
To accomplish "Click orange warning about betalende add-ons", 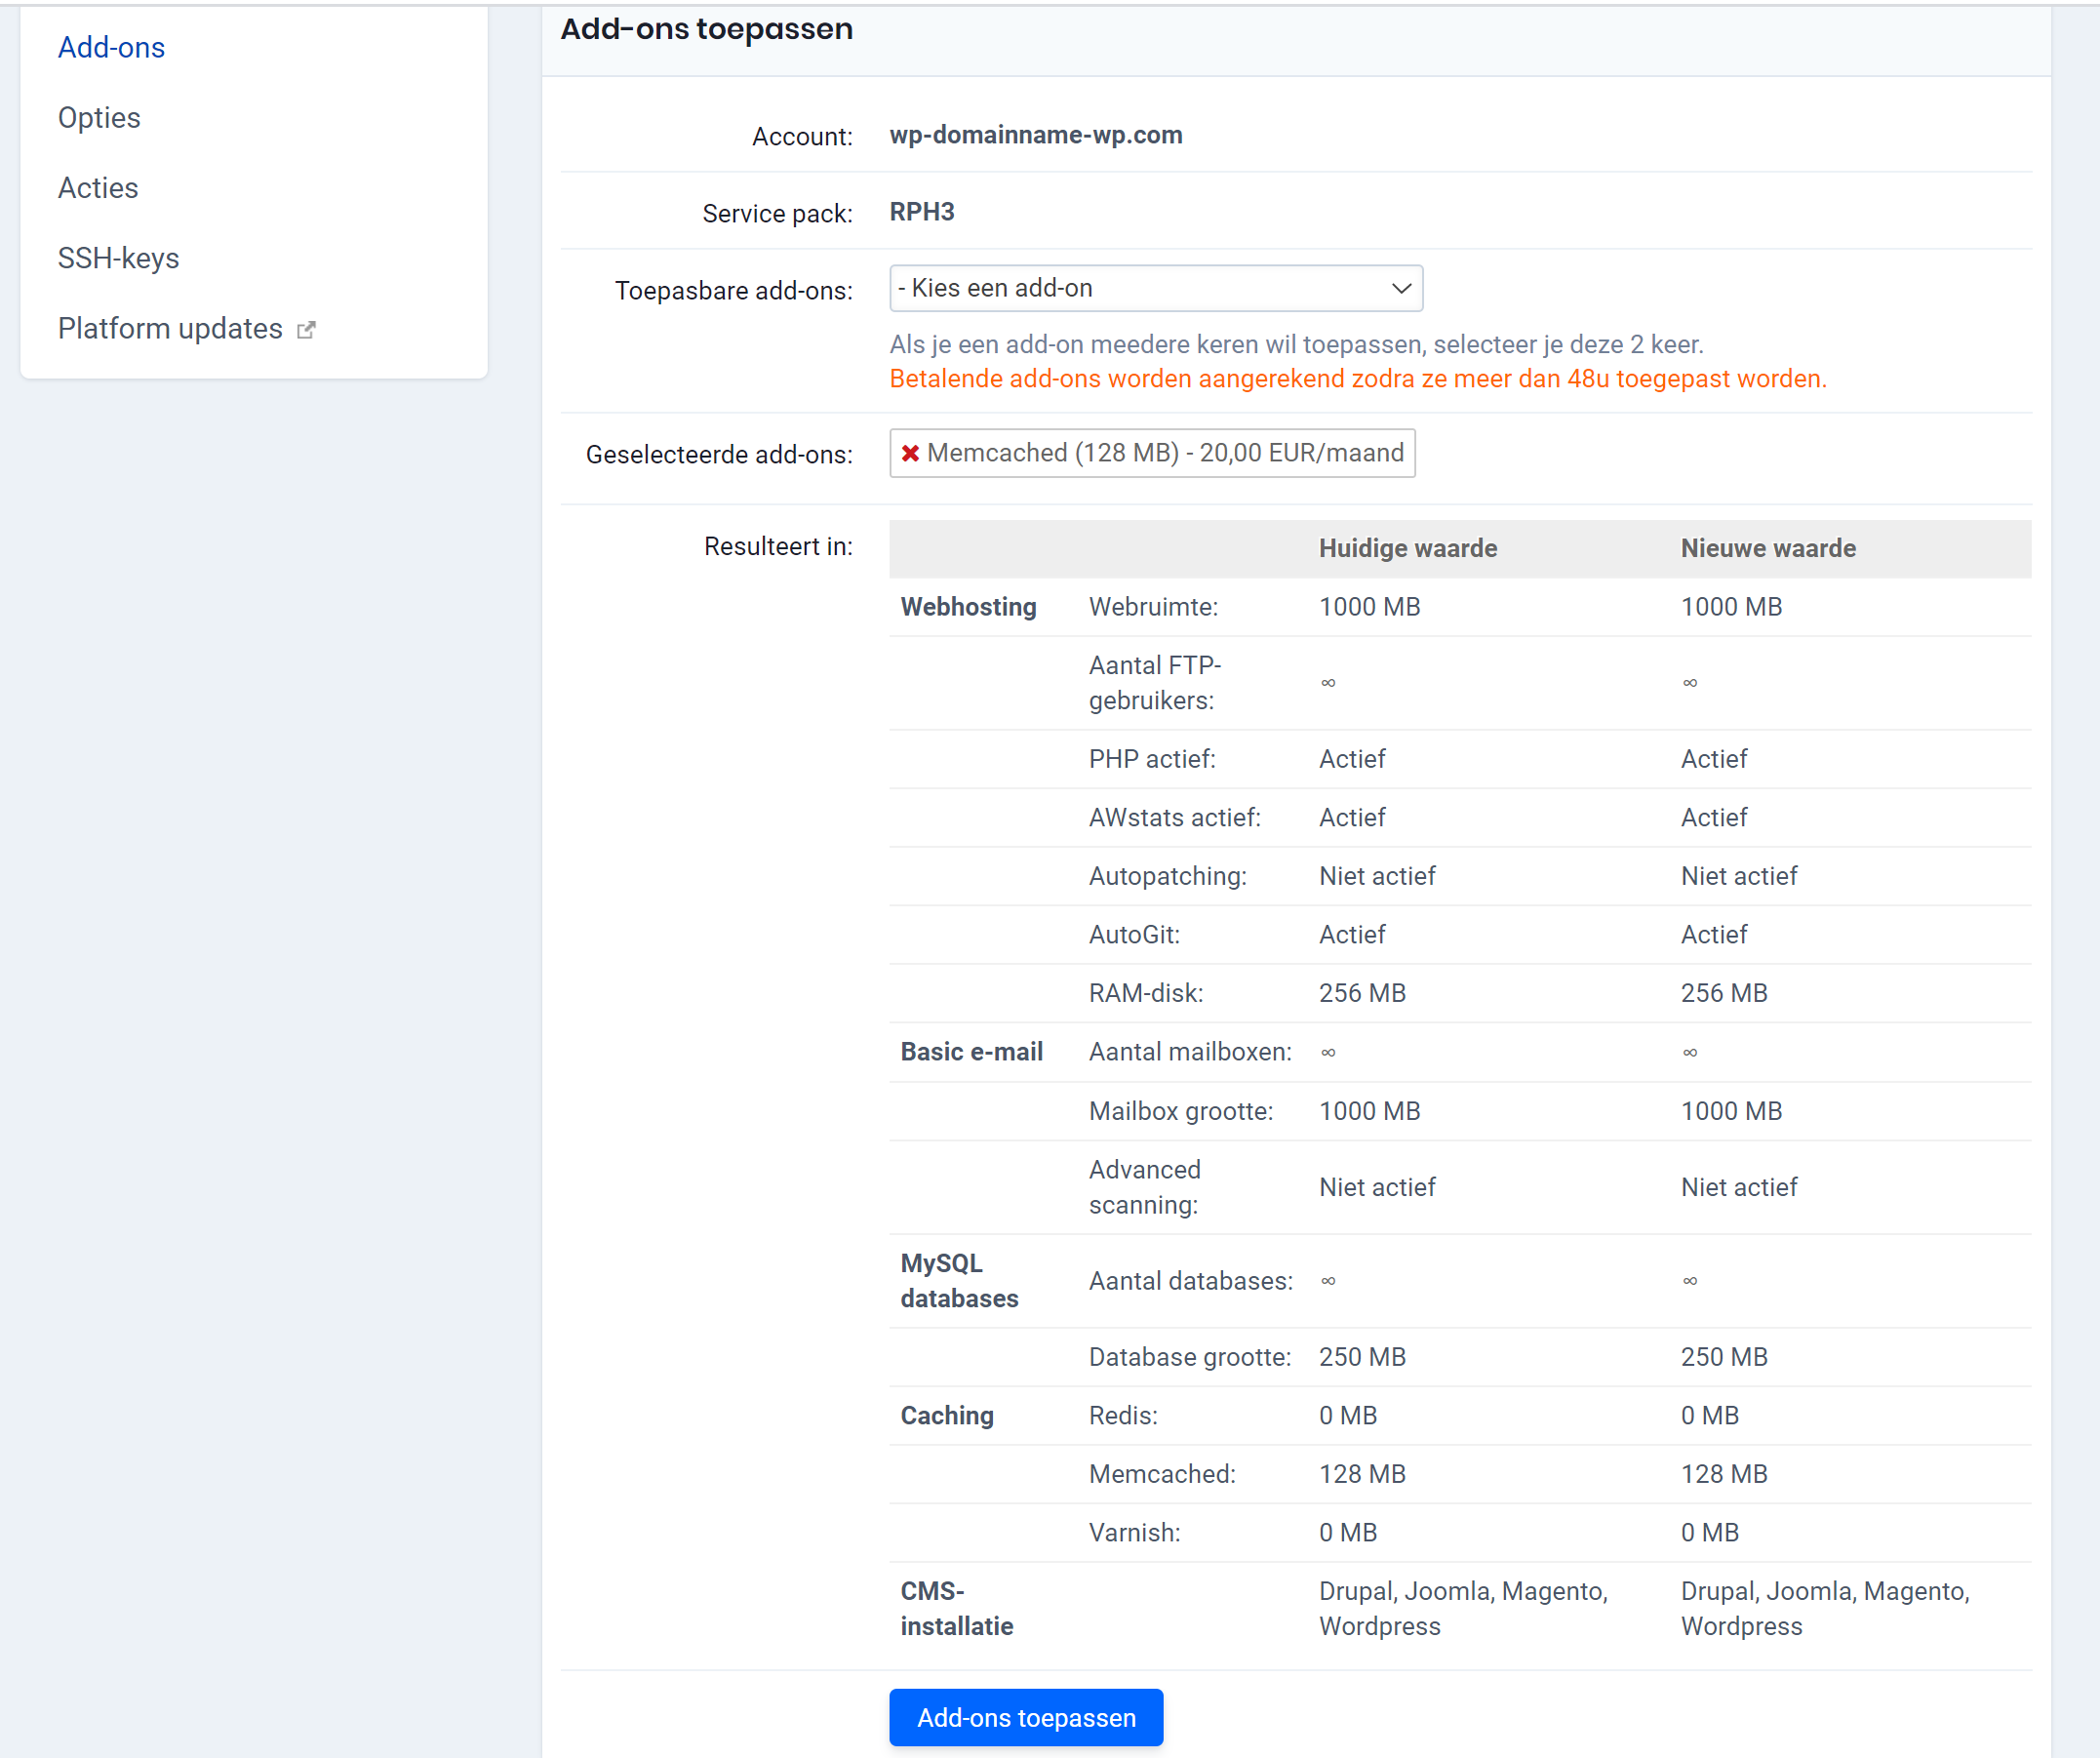I will pos(1357,379).
